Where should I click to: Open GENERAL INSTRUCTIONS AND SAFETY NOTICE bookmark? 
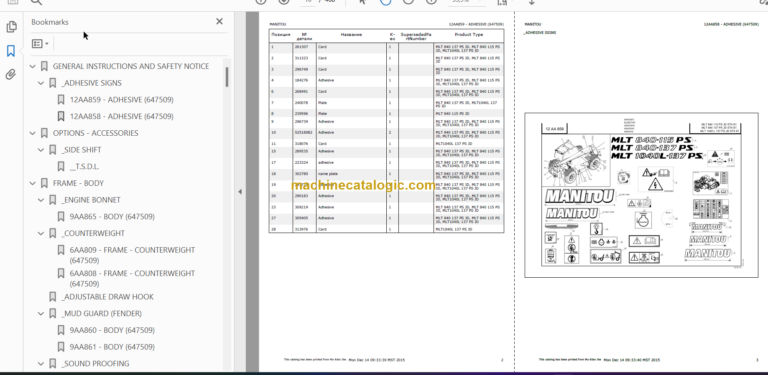(x=131, y=66)
